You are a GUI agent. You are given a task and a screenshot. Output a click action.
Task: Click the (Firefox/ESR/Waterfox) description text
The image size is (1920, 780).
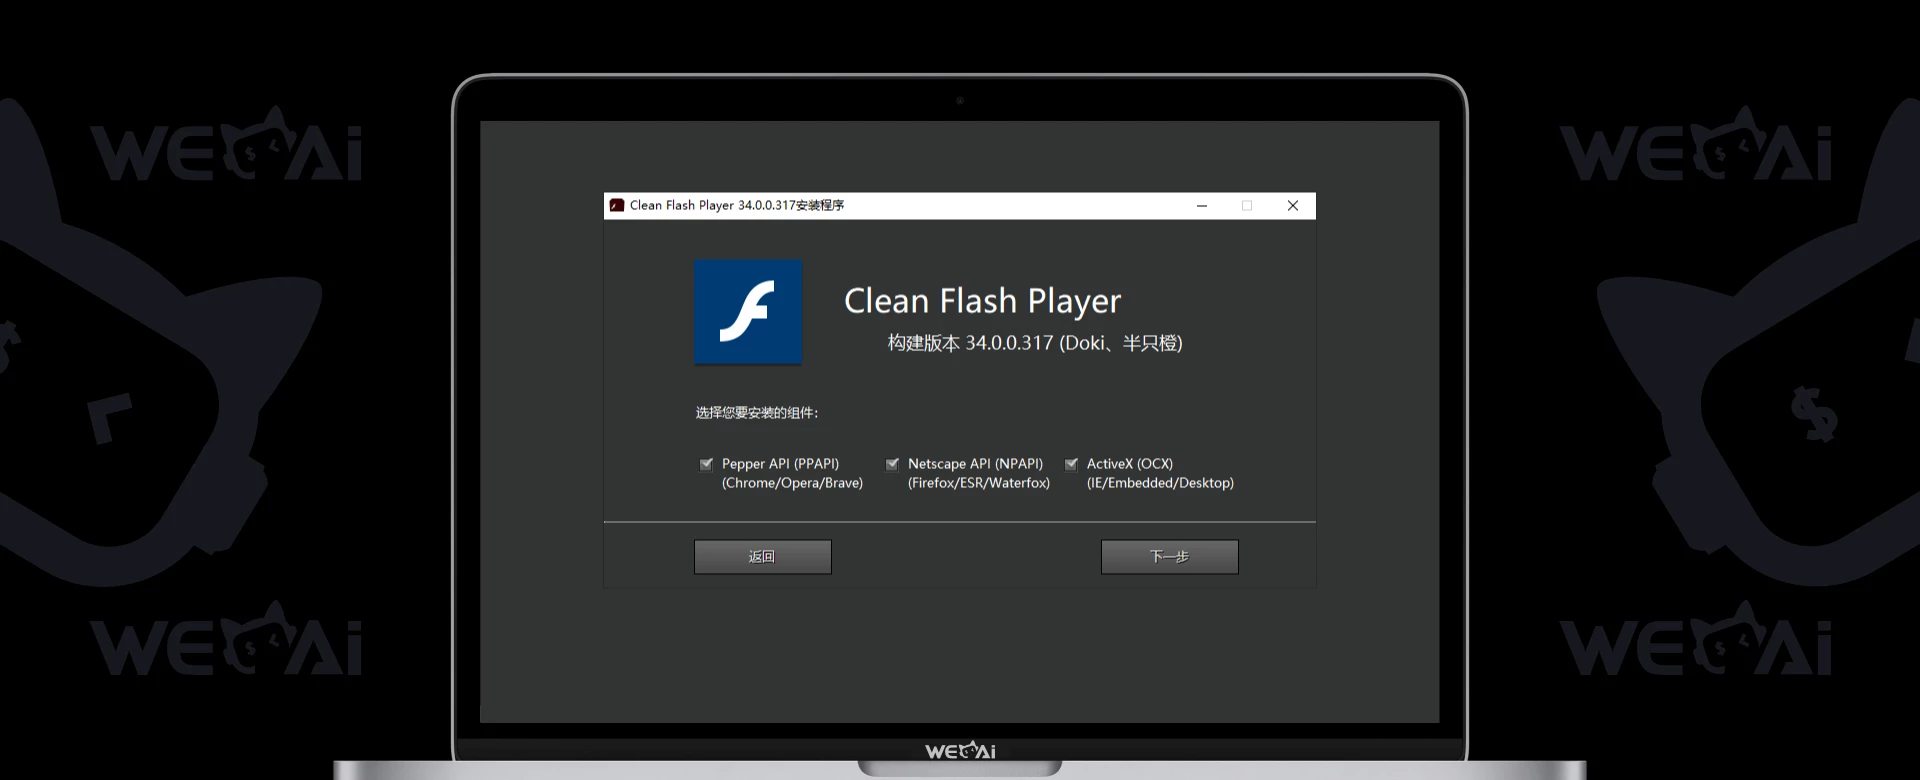[979, 483]
